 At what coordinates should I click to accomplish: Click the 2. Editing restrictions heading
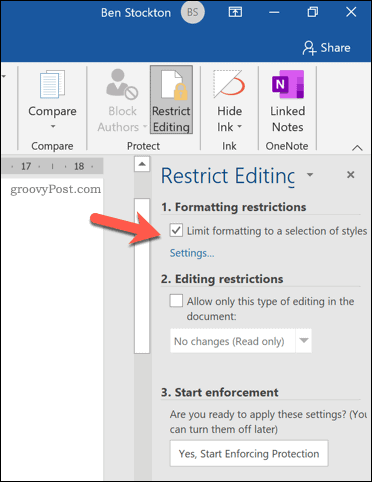[x=222, y=279]
